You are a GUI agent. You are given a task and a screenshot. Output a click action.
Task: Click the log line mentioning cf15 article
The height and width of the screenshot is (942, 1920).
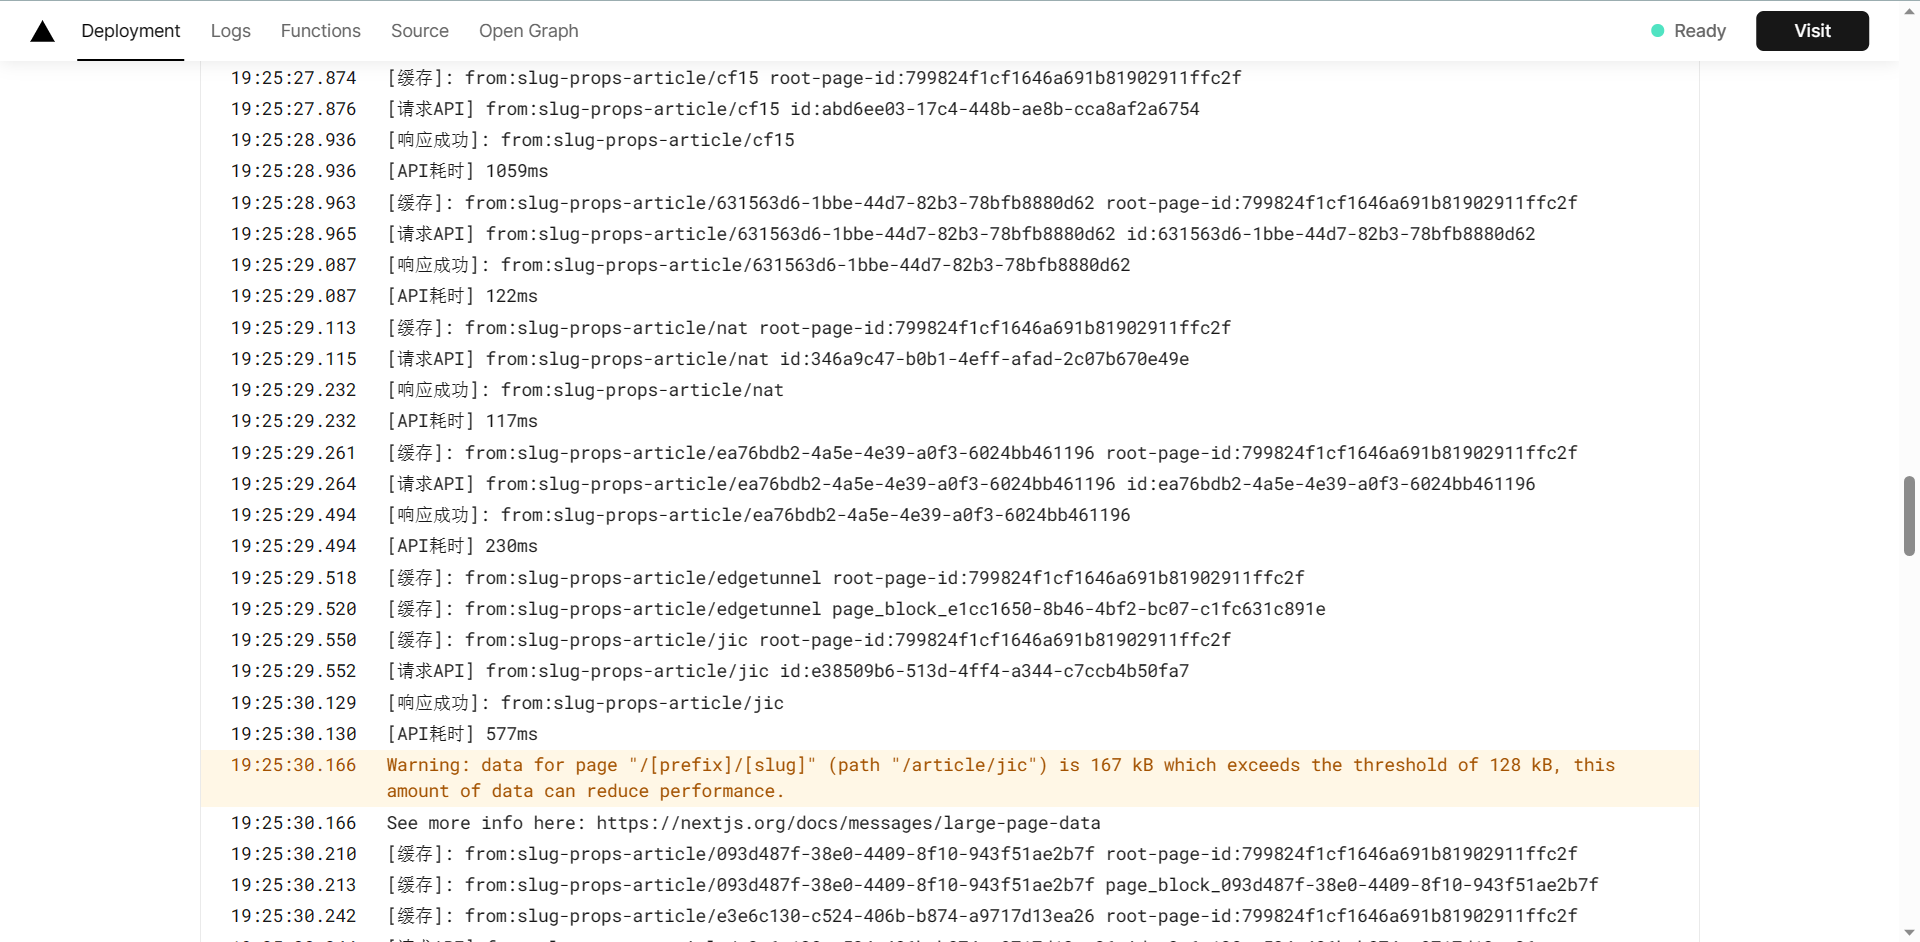pos(812,77)
